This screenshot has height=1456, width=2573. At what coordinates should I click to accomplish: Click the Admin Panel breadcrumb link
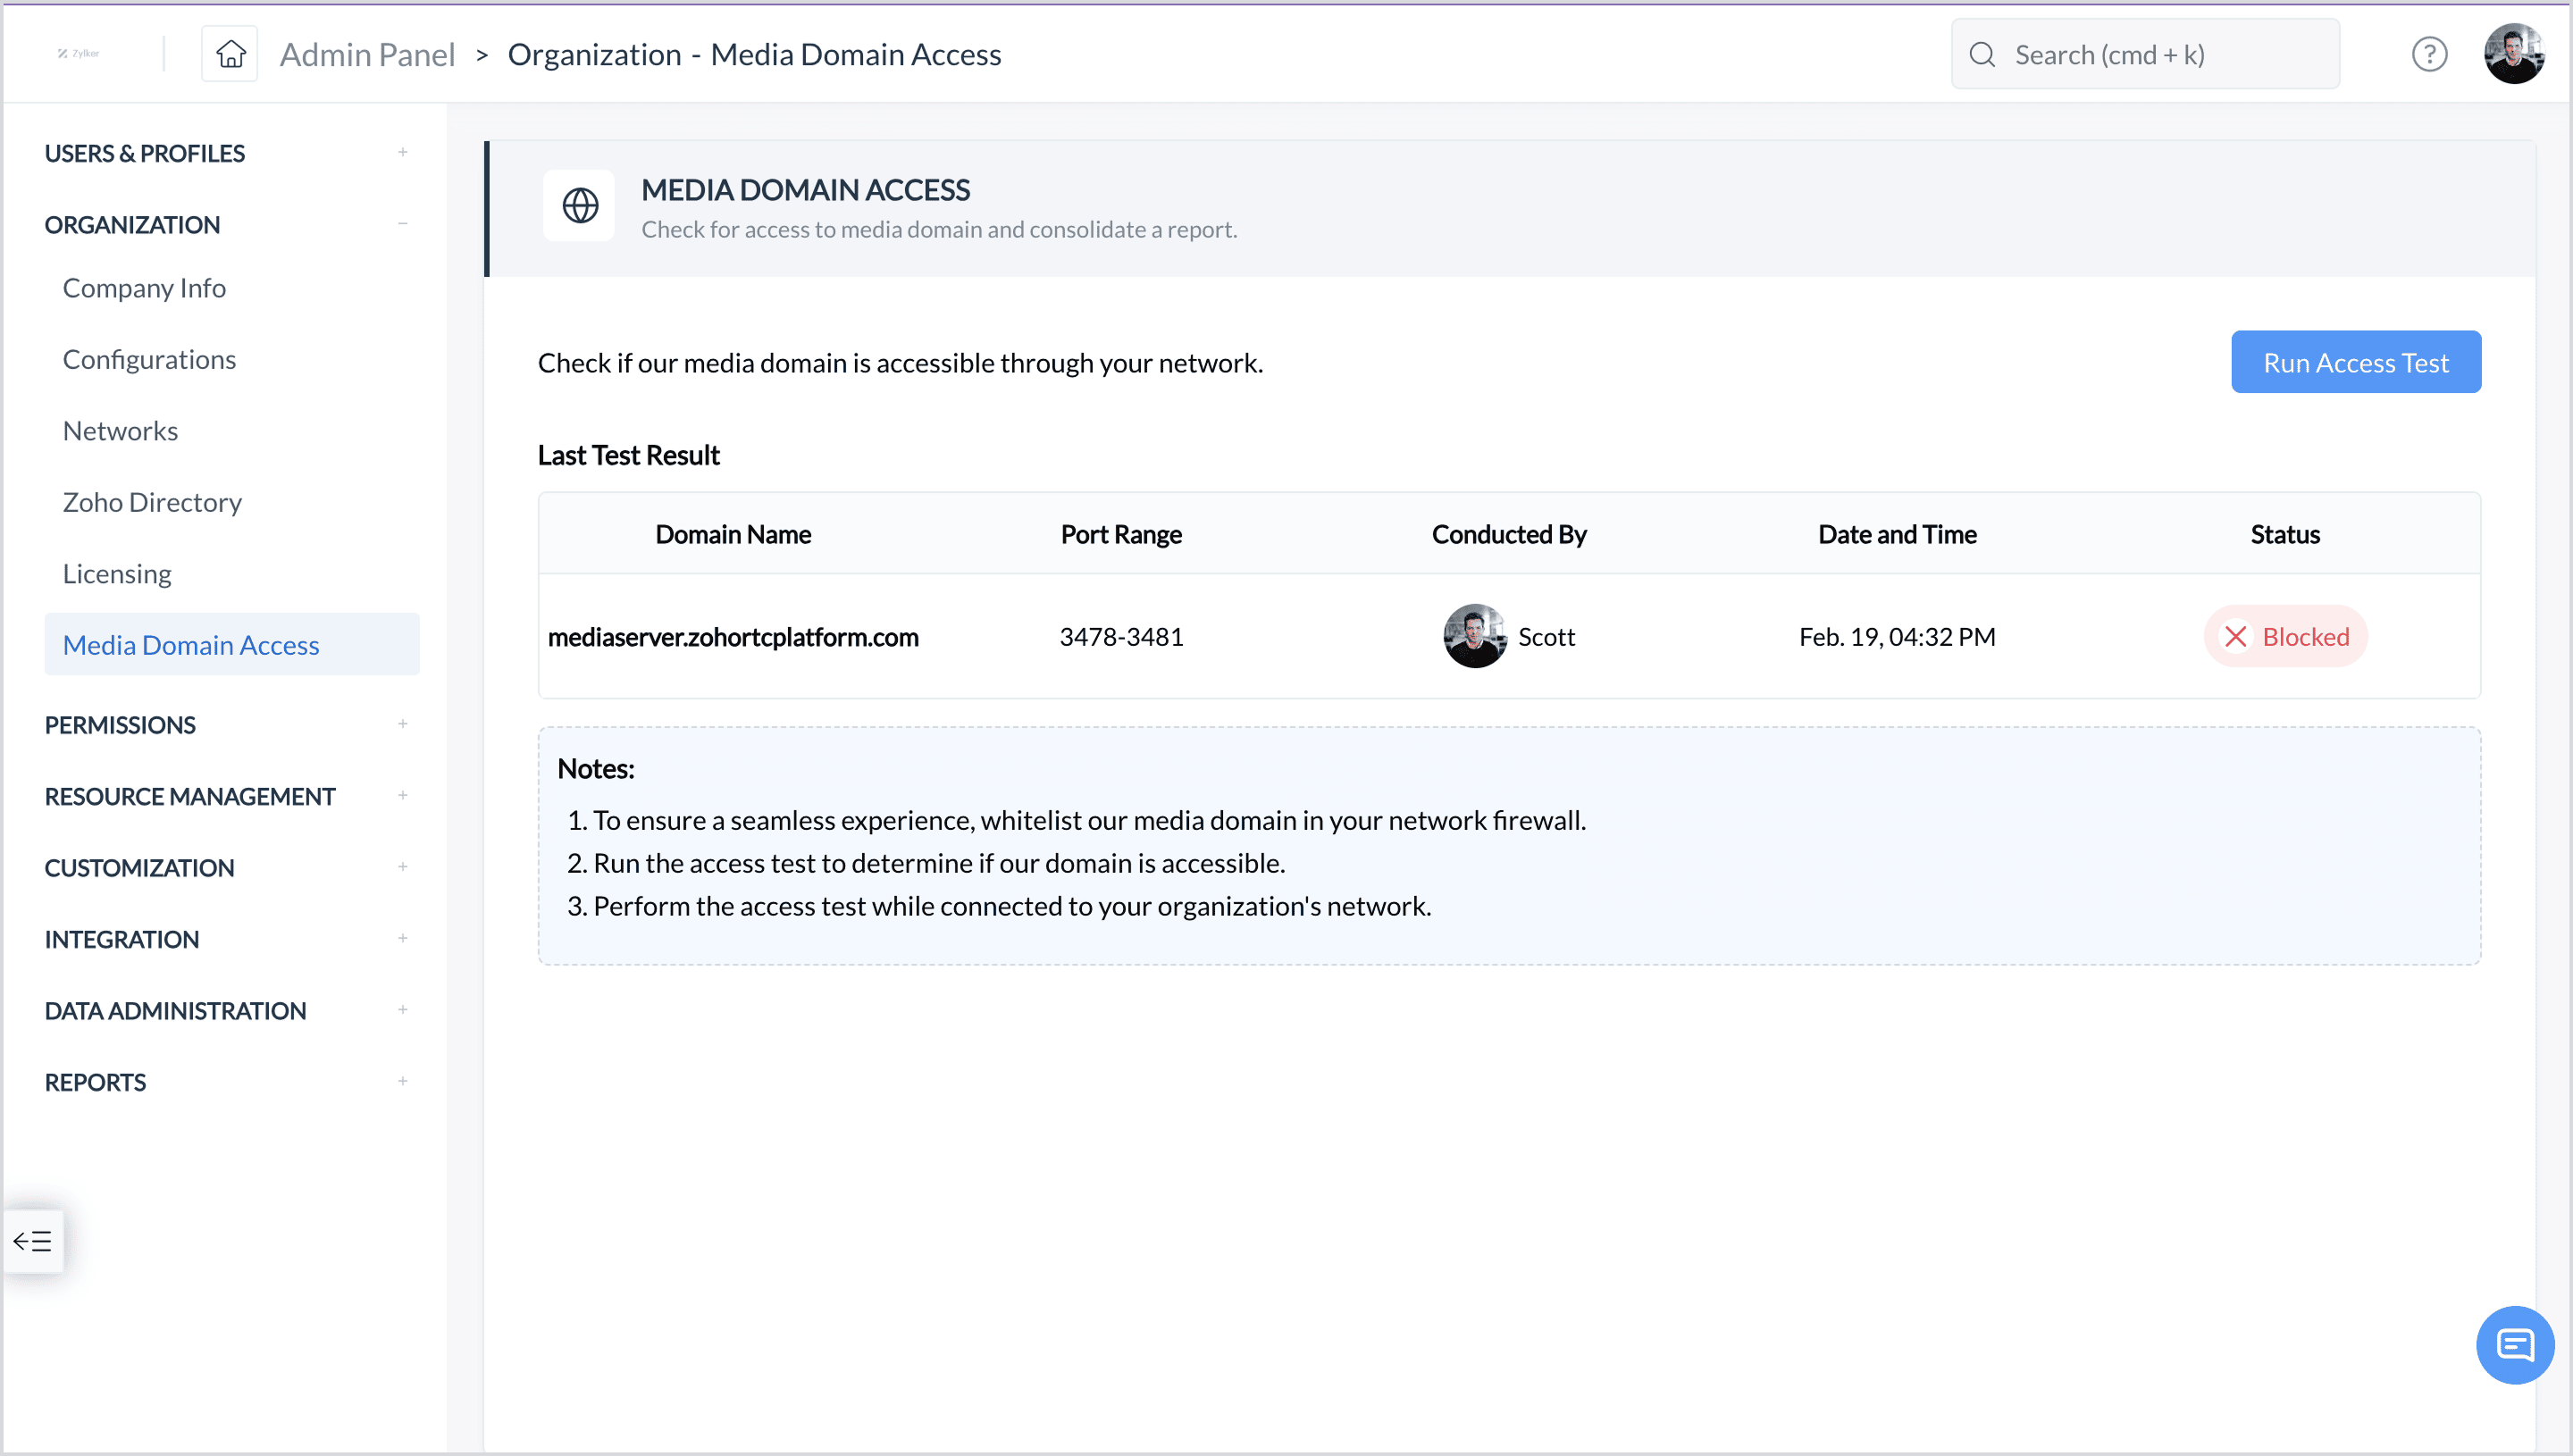tap(367, 54)
